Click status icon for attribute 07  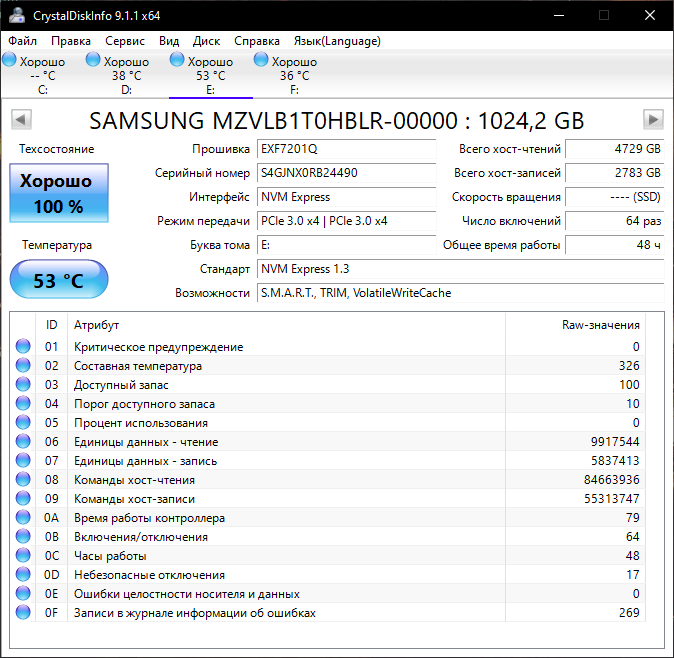tap(23, 460)
